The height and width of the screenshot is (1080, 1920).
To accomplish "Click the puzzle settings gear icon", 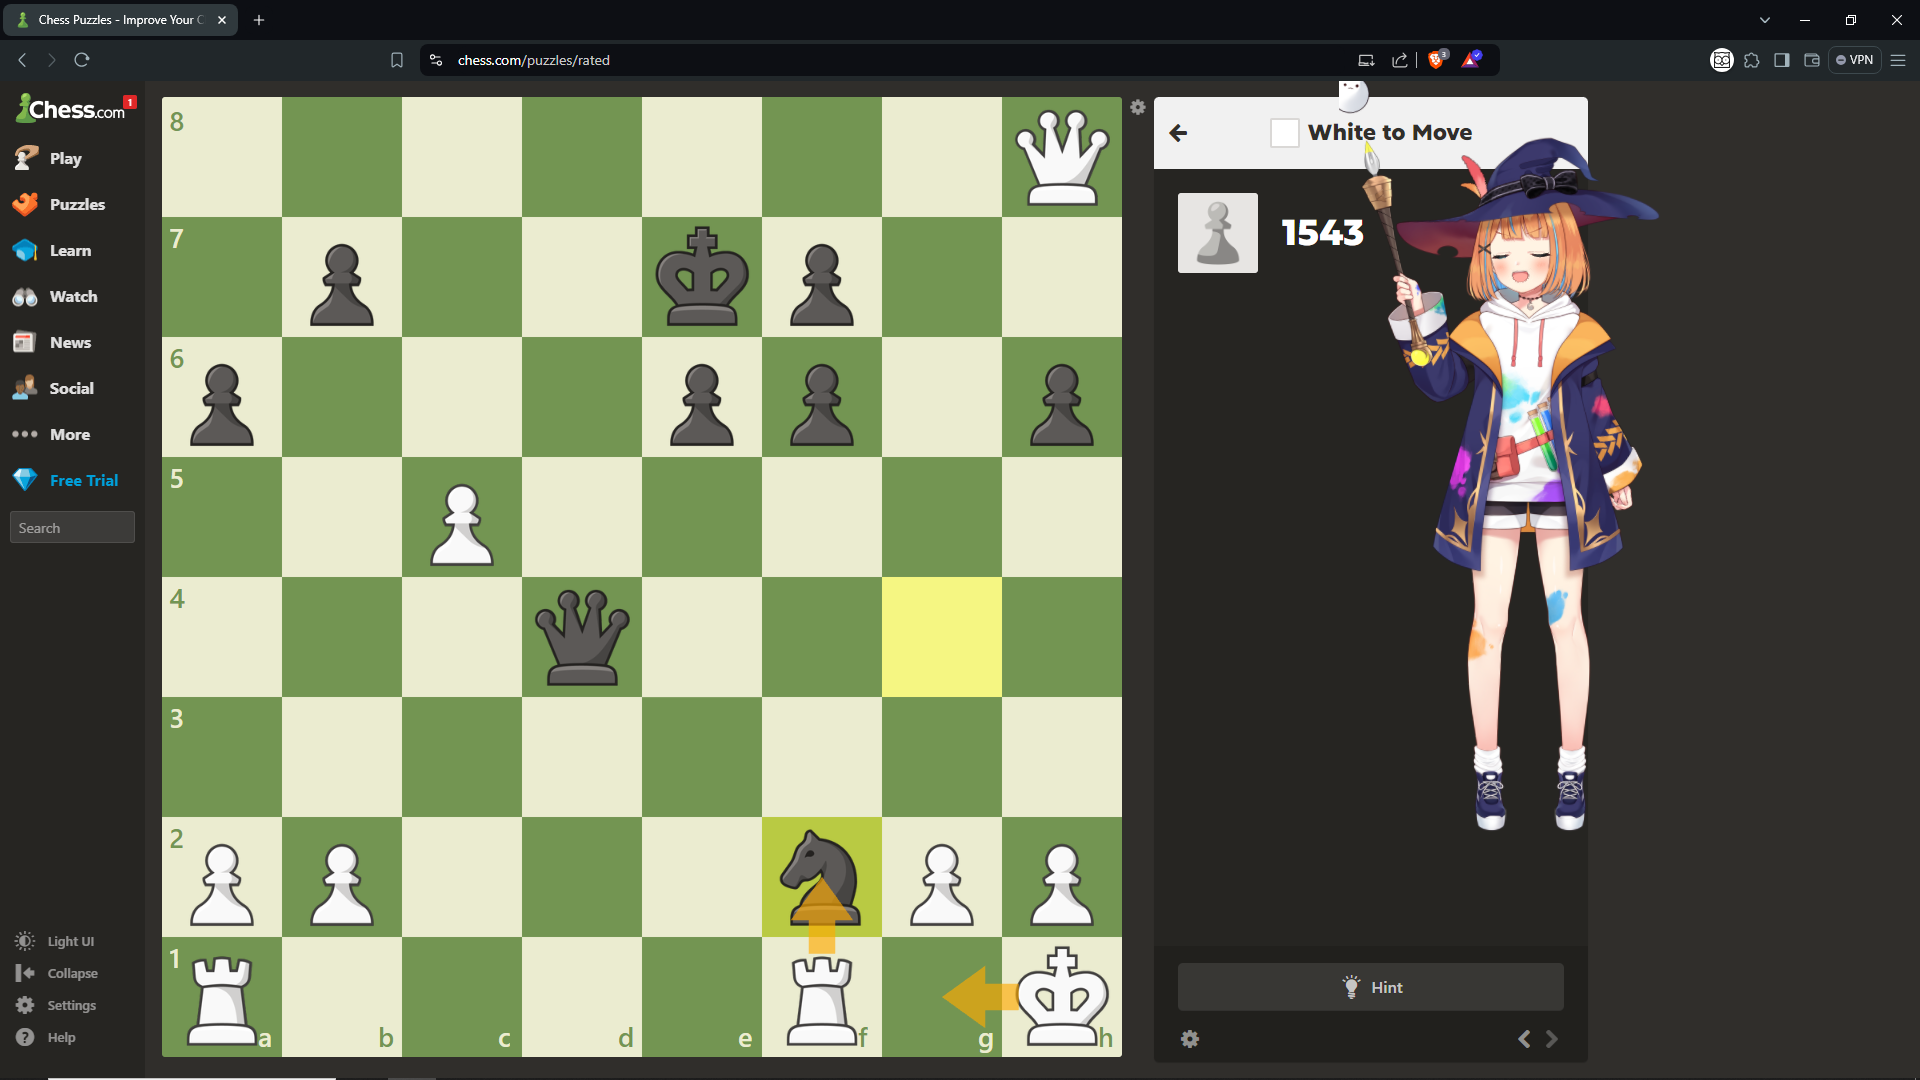I will (1189, 1039).
